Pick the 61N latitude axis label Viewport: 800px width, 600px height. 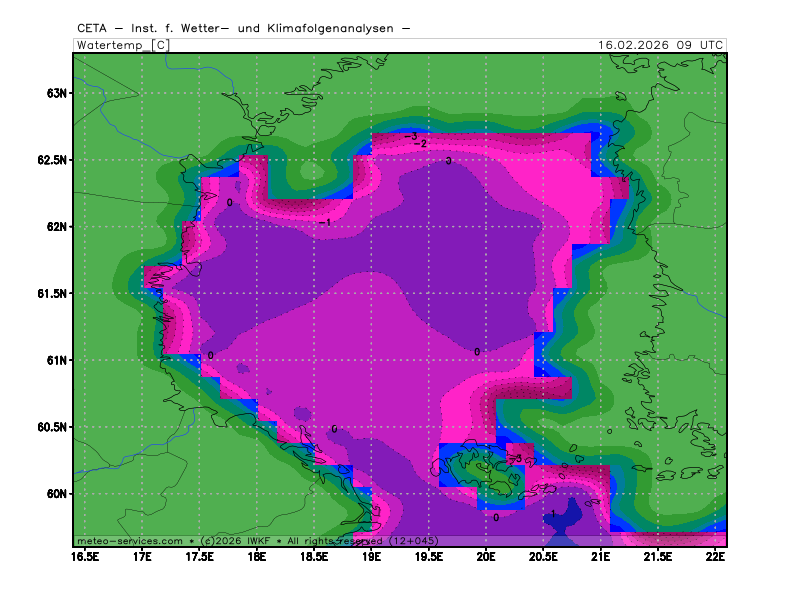[56, 360]
